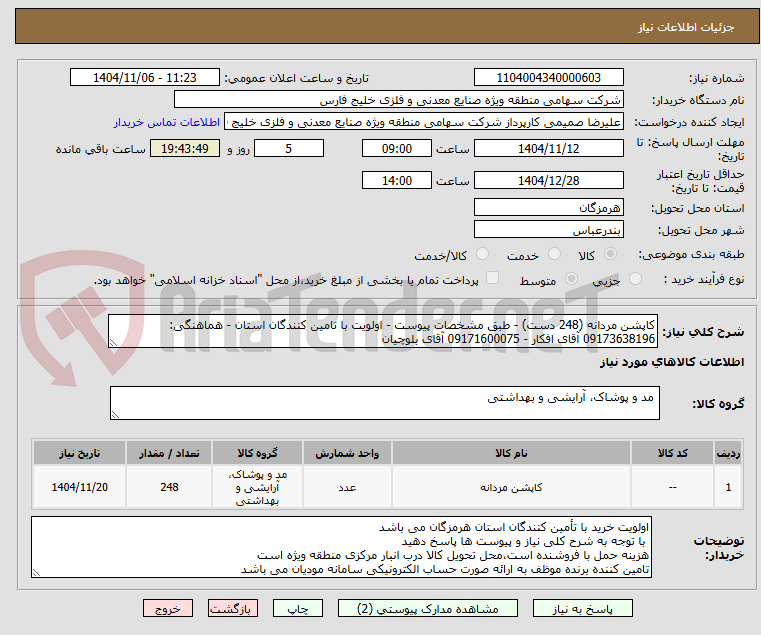The image size is (761, 635).
Task: Click the city field بندرعباس
Action: (x=548, y=230)
